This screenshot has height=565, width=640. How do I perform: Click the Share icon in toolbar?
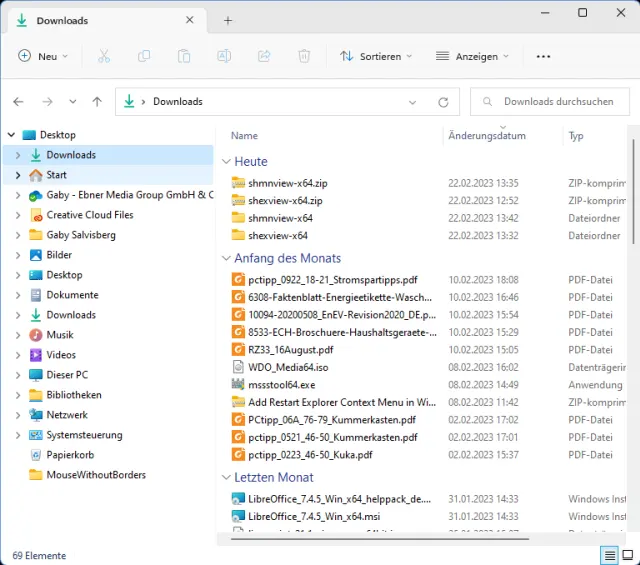coord(264,57)
